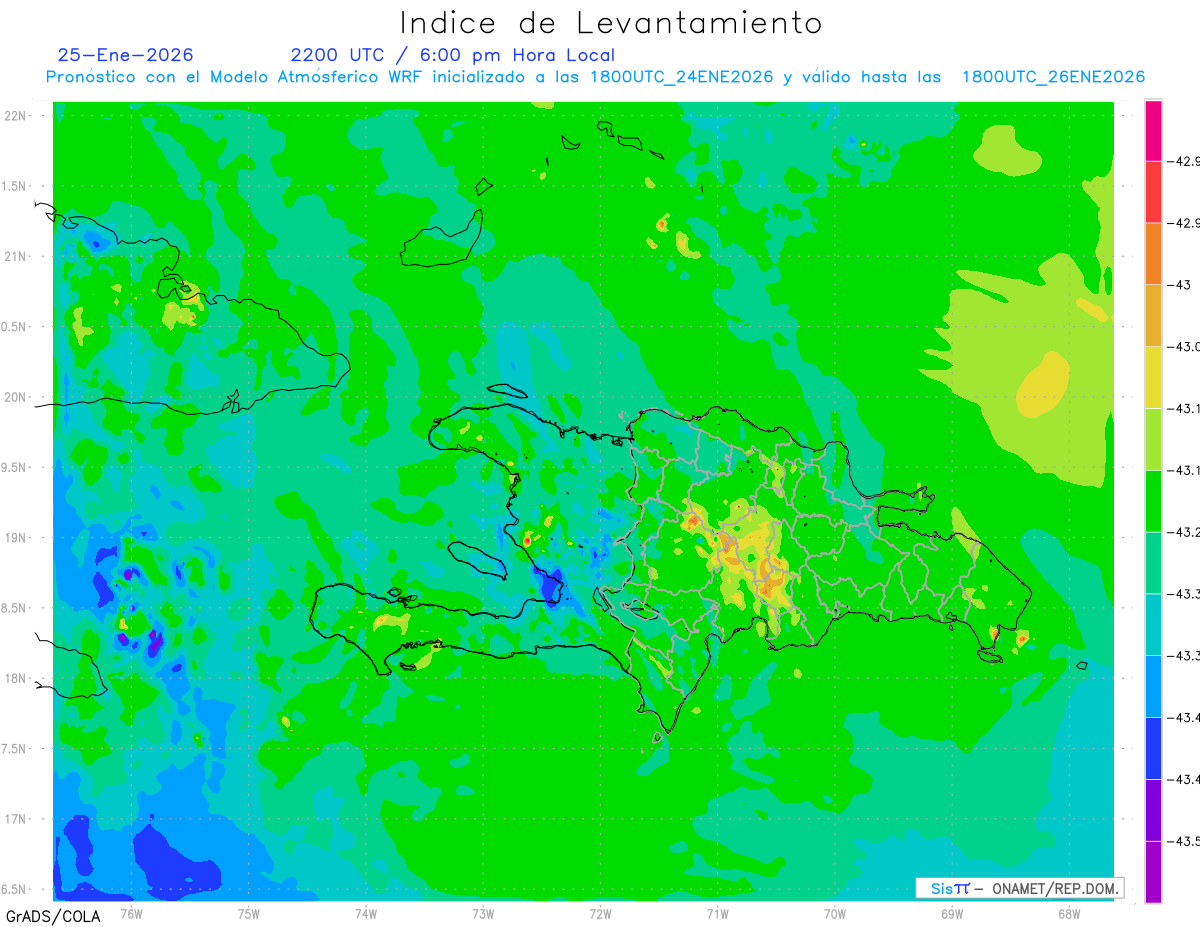Pick the royal blue color bar swatch

pos(1153,750)
